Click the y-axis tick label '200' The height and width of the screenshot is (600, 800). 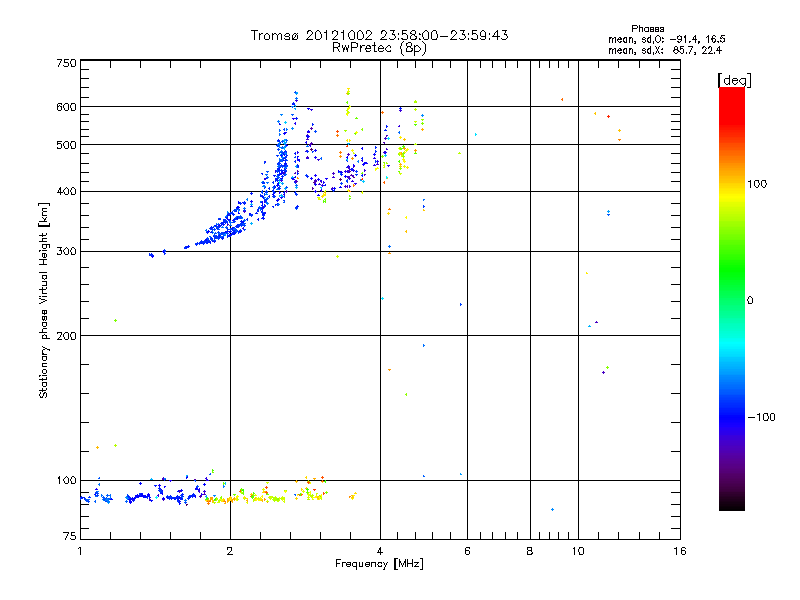tap(66, 336)
